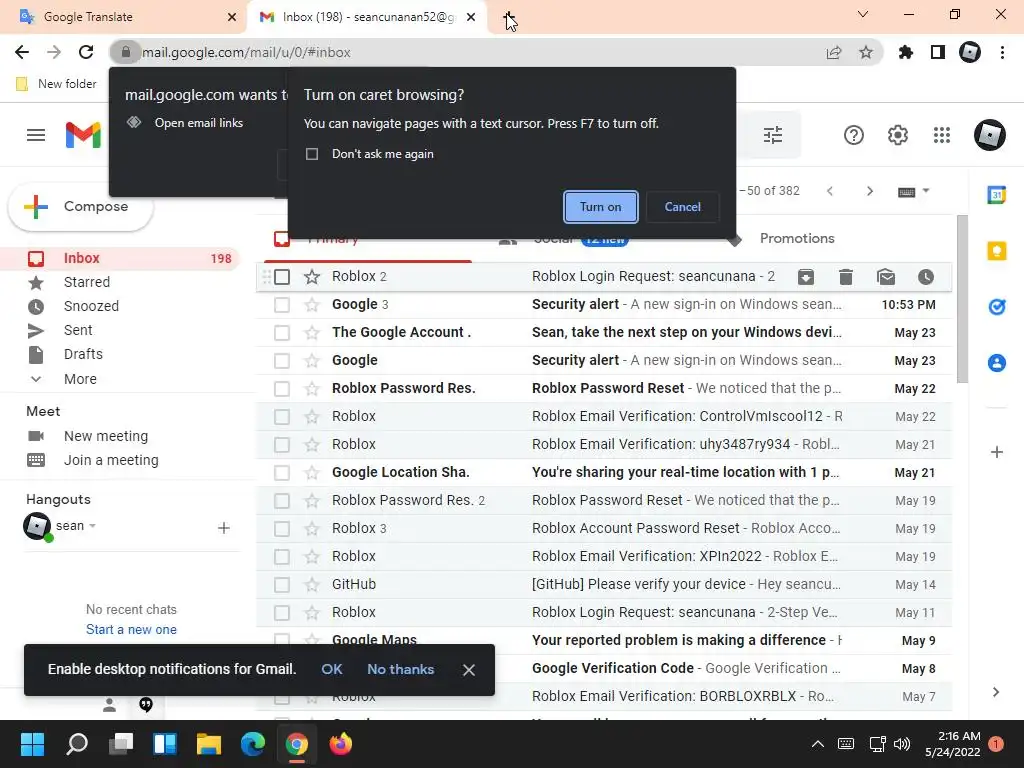Select the Roblox Login Request email checkbox

(x=282, y=277)
